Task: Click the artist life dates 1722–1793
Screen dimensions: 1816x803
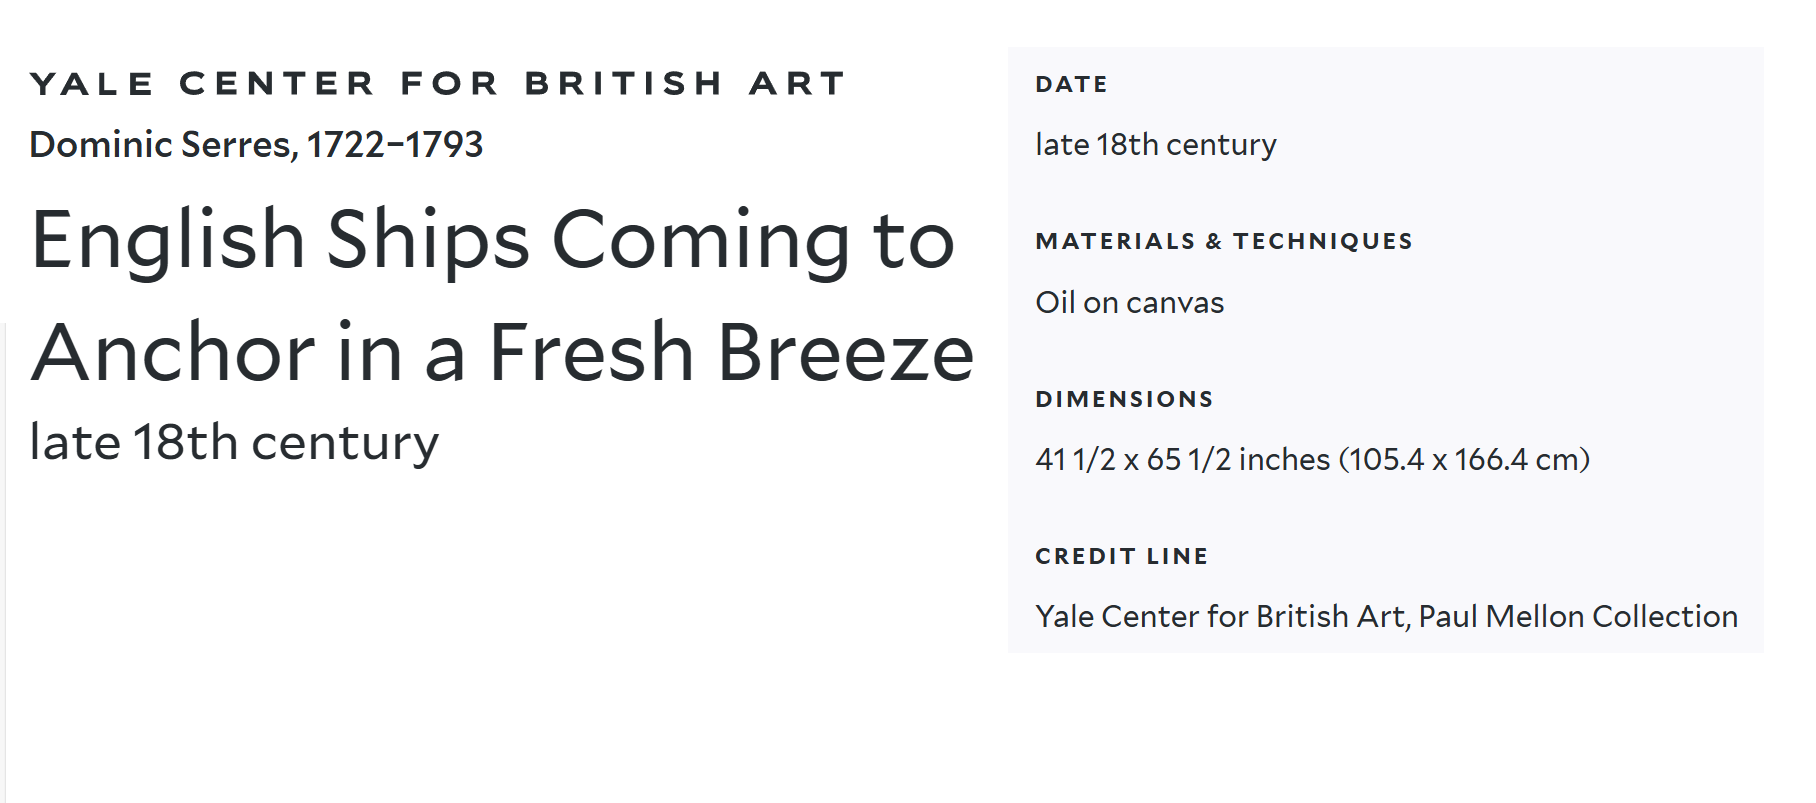Action: tap(395, 145)
